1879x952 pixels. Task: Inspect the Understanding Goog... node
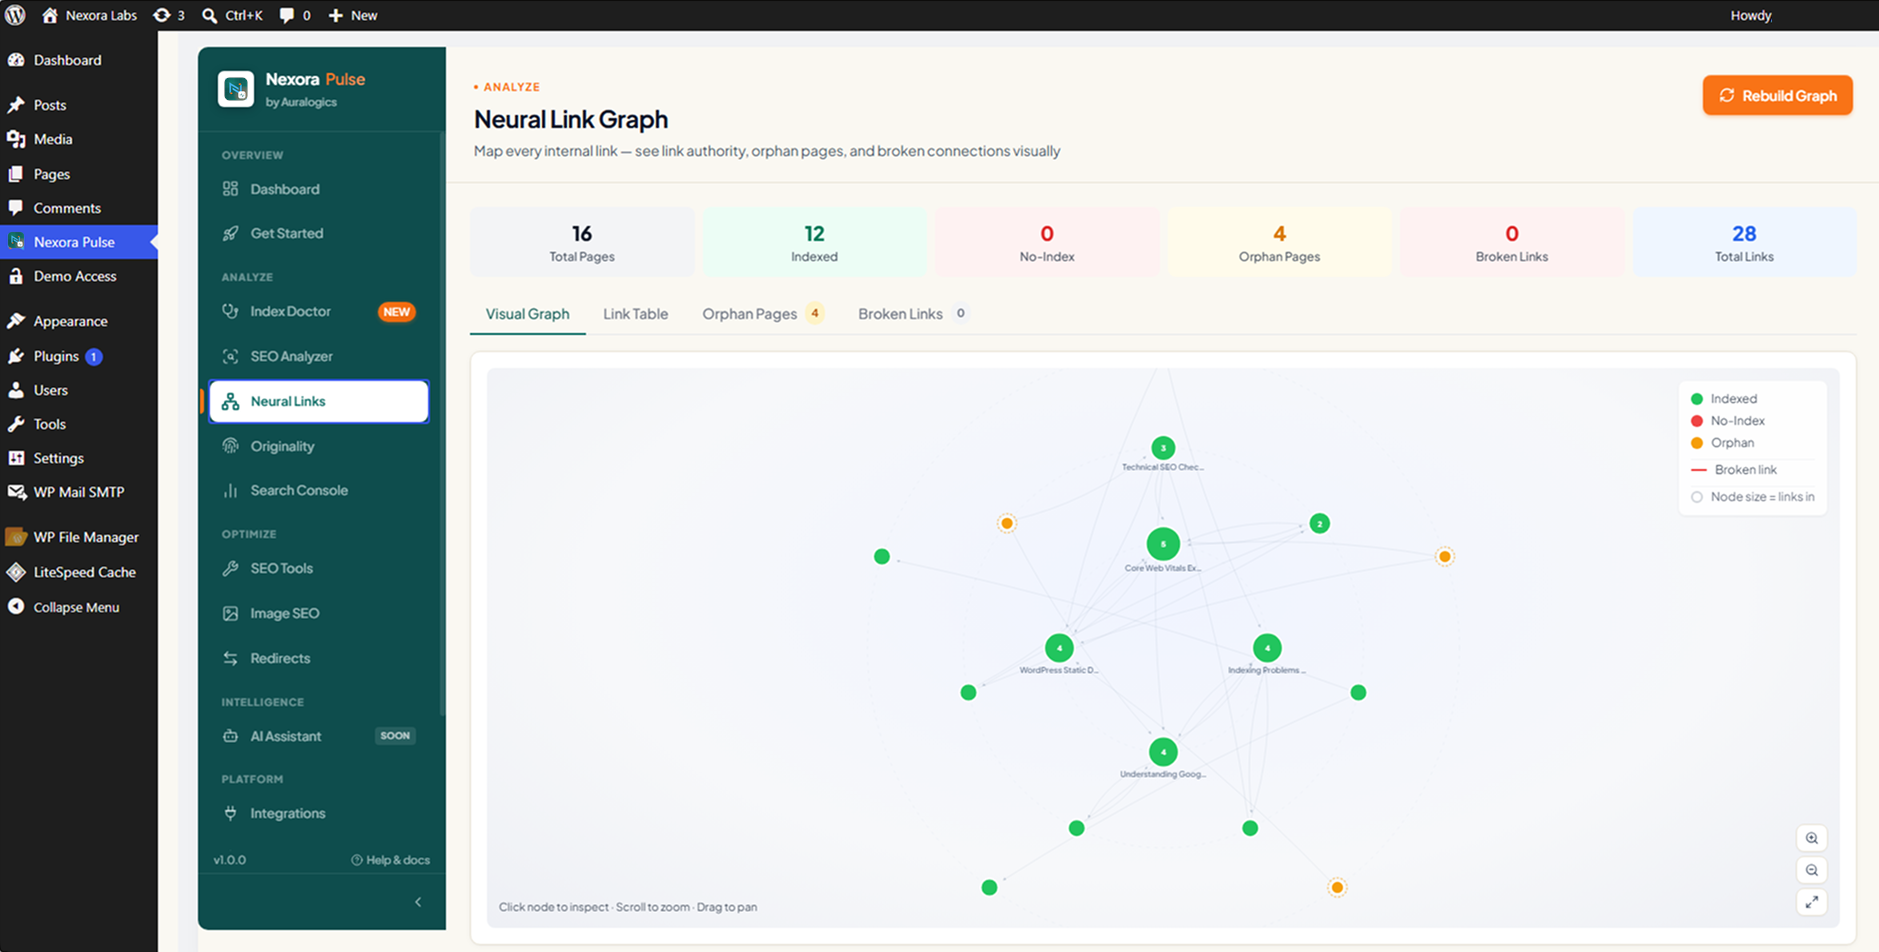coord(1163,752)
